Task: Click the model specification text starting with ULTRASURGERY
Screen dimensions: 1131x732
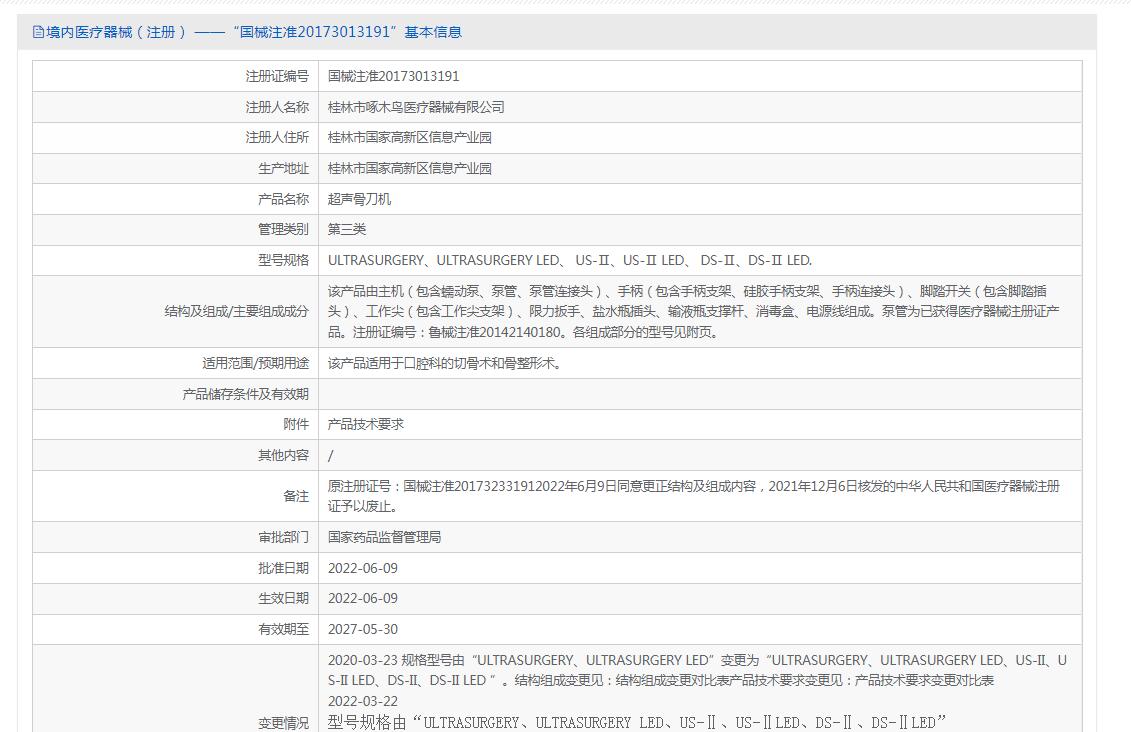Action: pyautogui.click(x=570, y=260)
